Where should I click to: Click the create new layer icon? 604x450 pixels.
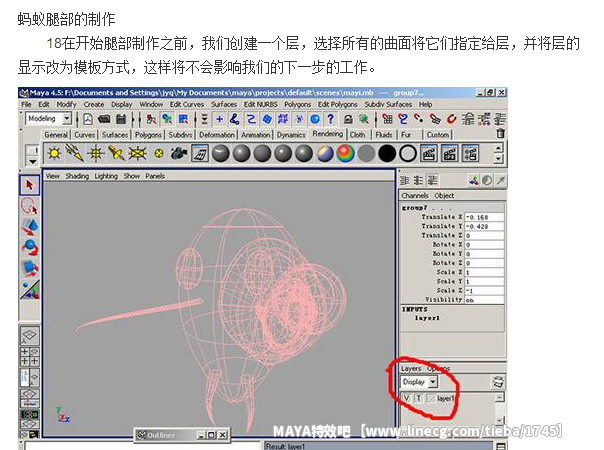coord(498,382)
